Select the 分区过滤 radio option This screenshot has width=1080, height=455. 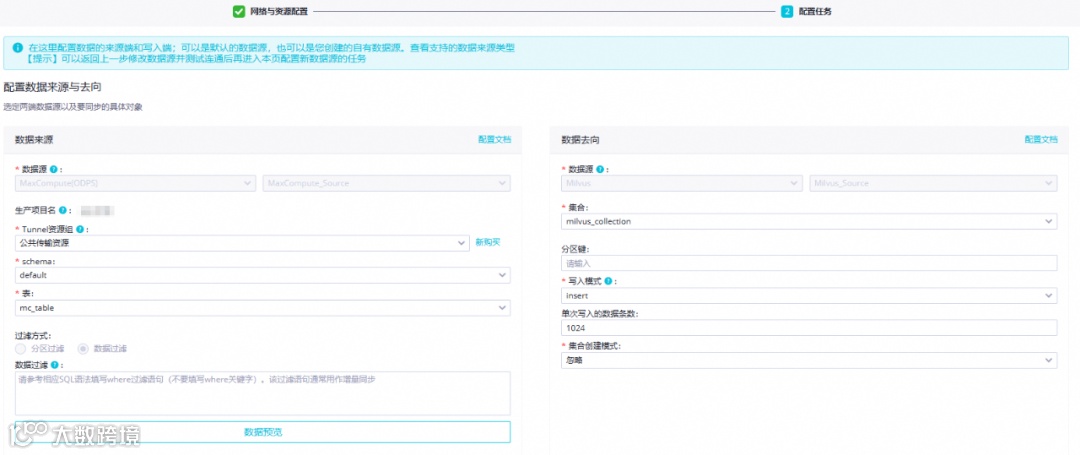tap(20, 348)
